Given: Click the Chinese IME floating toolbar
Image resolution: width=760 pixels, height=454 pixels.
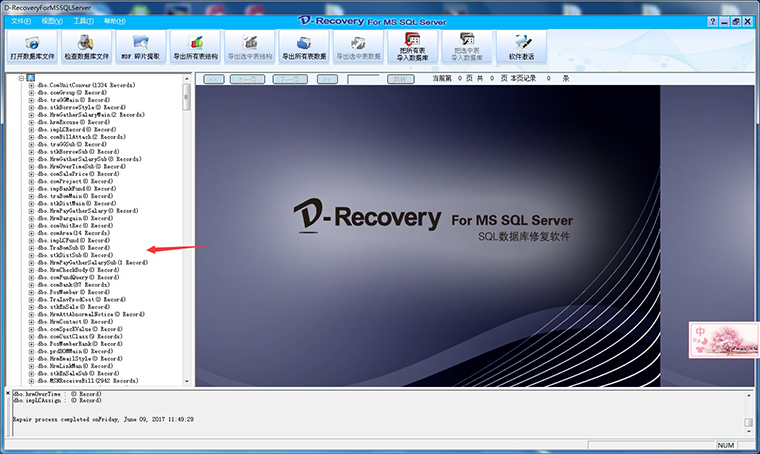Looking at the screenshot, I should coord(724,340).
